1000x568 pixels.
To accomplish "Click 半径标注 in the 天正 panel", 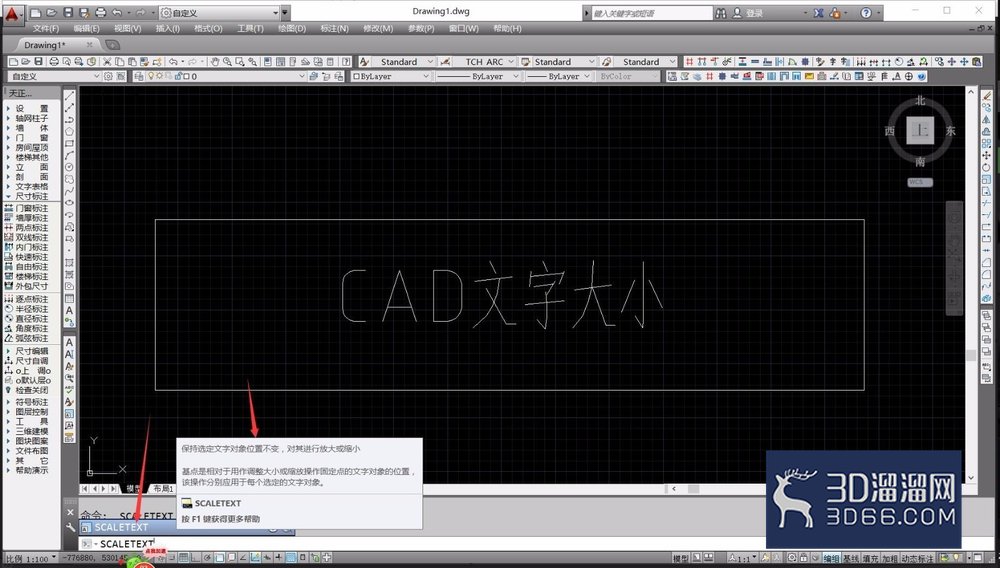I will (31, 309).
